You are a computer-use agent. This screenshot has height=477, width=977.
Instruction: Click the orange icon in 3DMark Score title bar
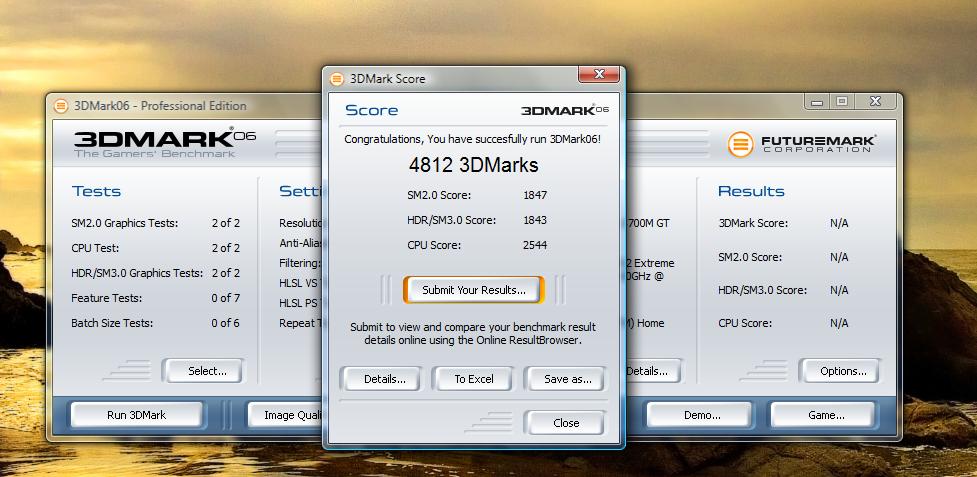(336, 79)
